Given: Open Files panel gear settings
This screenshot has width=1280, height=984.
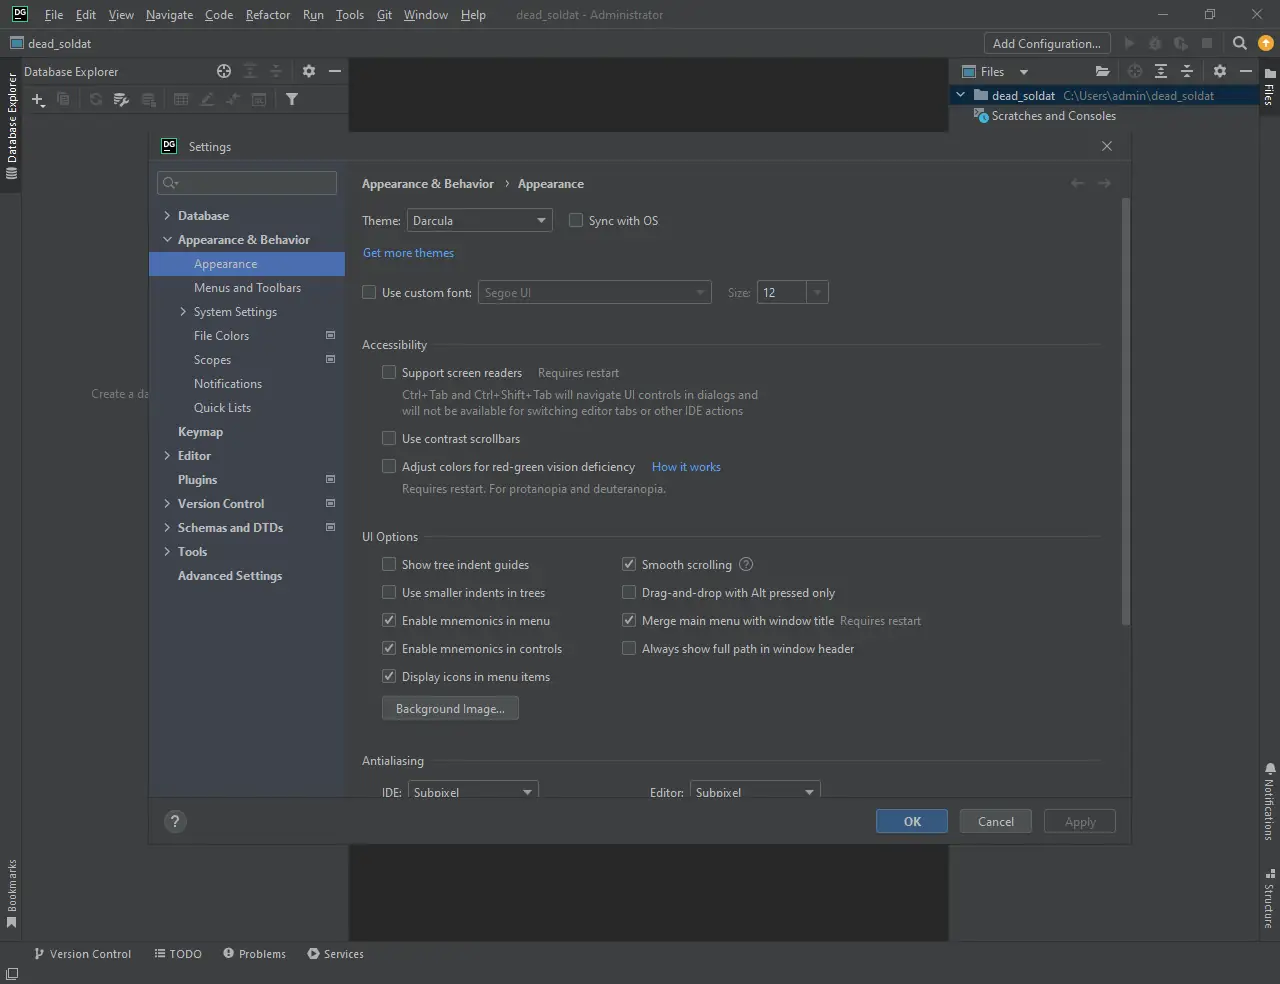Looking at the screenshot, I should pyautogui.click(x=1219, y=71).
